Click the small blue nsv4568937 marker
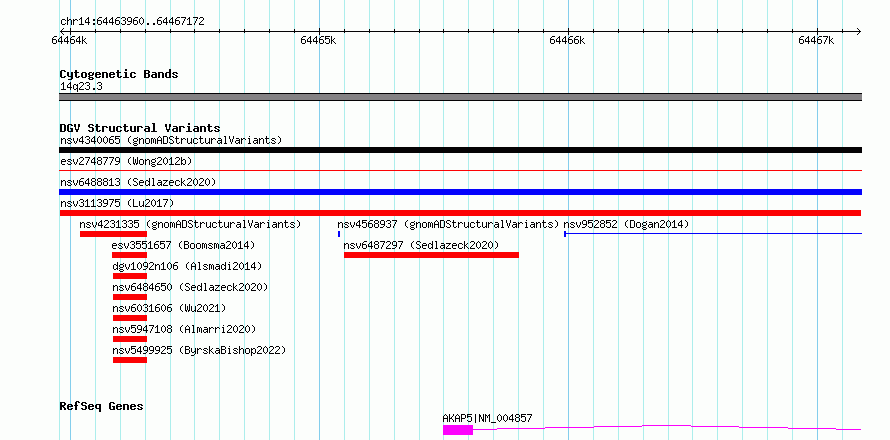Viewport: 890px width, 440px height. coord(339,234)
